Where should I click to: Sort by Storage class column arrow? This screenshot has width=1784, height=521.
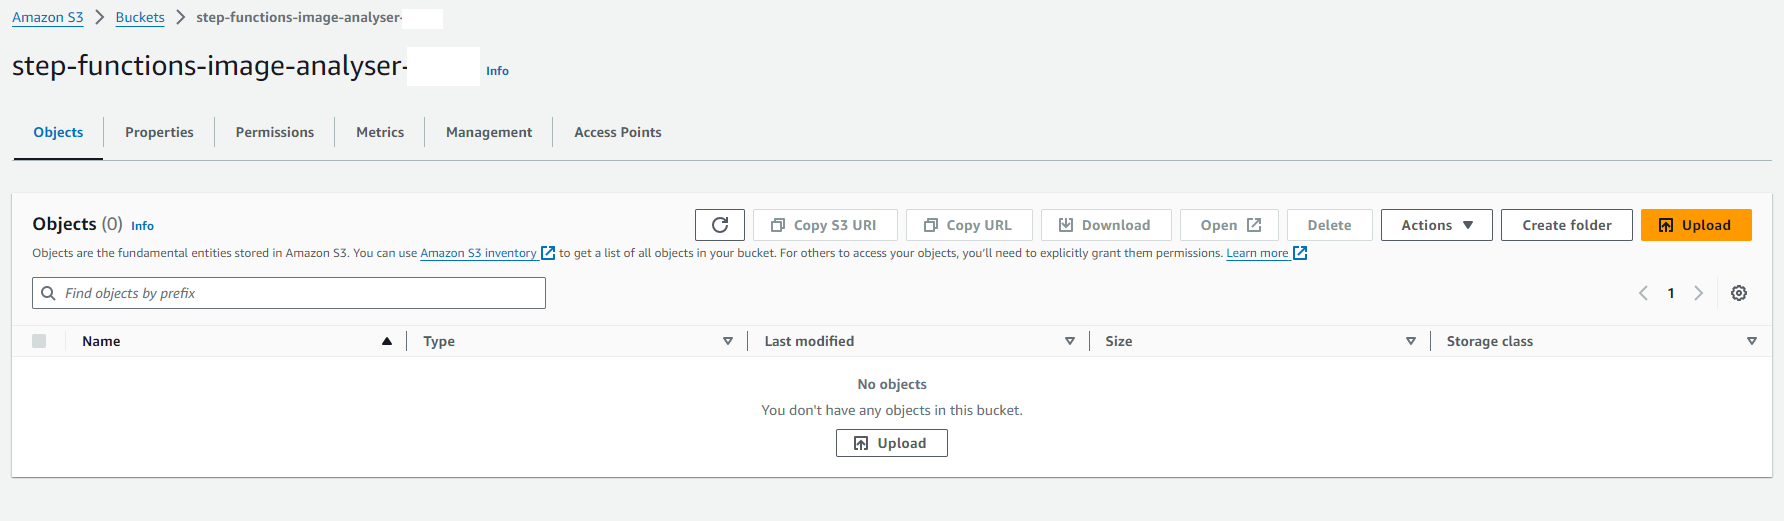[x=1752, y=341]
